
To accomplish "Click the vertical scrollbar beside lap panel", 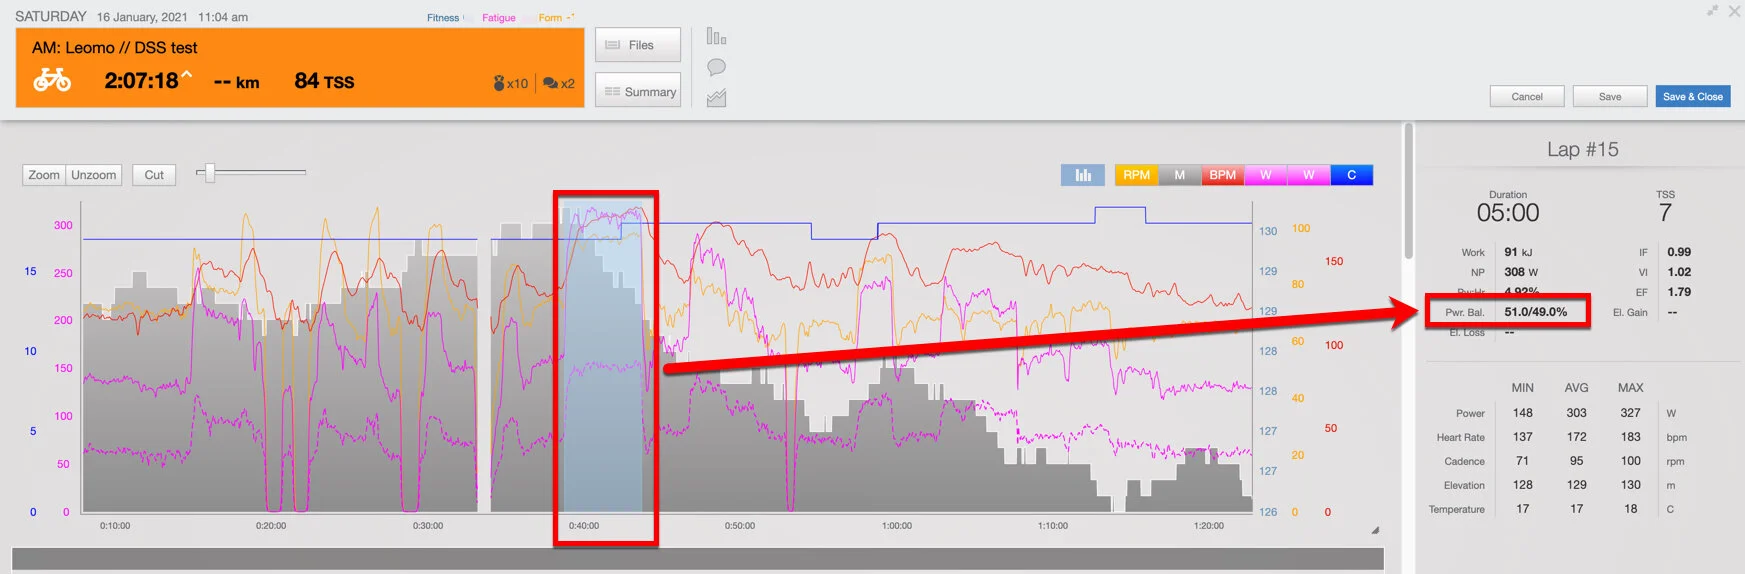I will (x=1408, y=190).
